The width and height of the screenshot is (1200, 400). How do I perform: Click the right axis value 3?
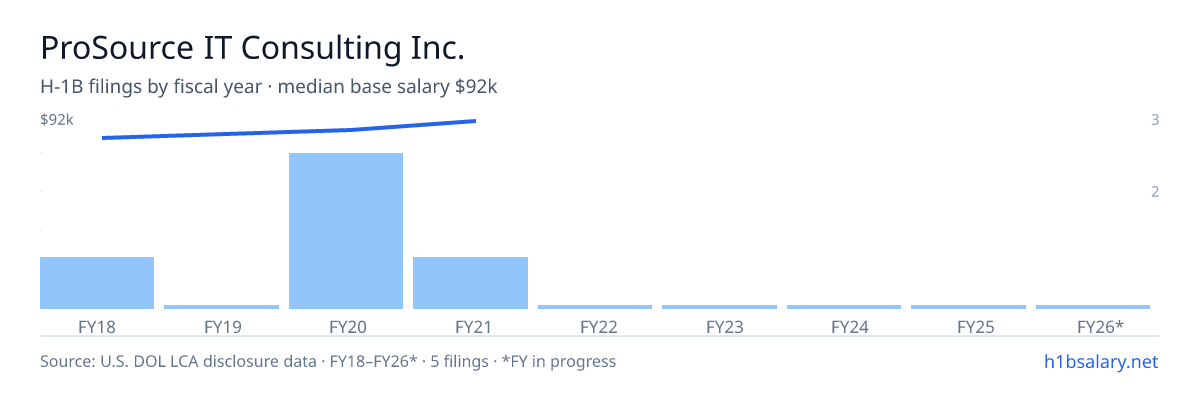pyautogui.click(x=1155, y=120)
